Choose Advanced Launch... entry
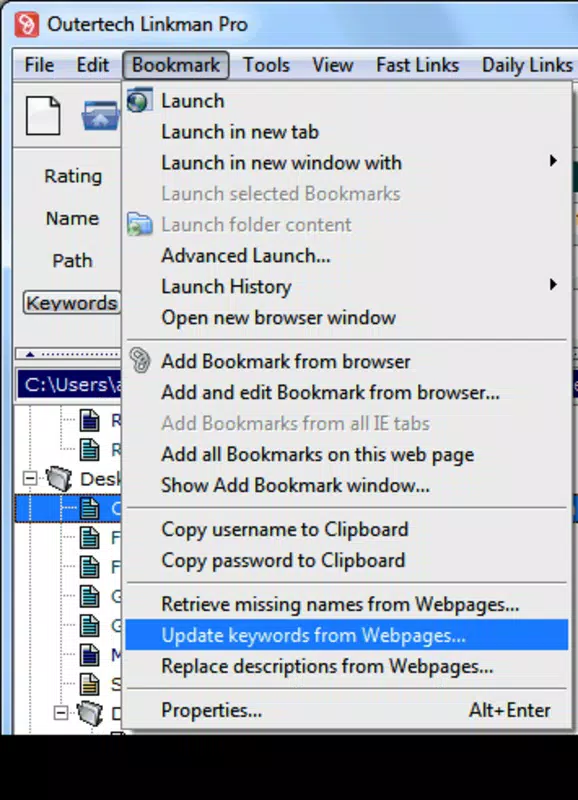The height and width of the screenshot is (800, 578). [x=347, y=256]
